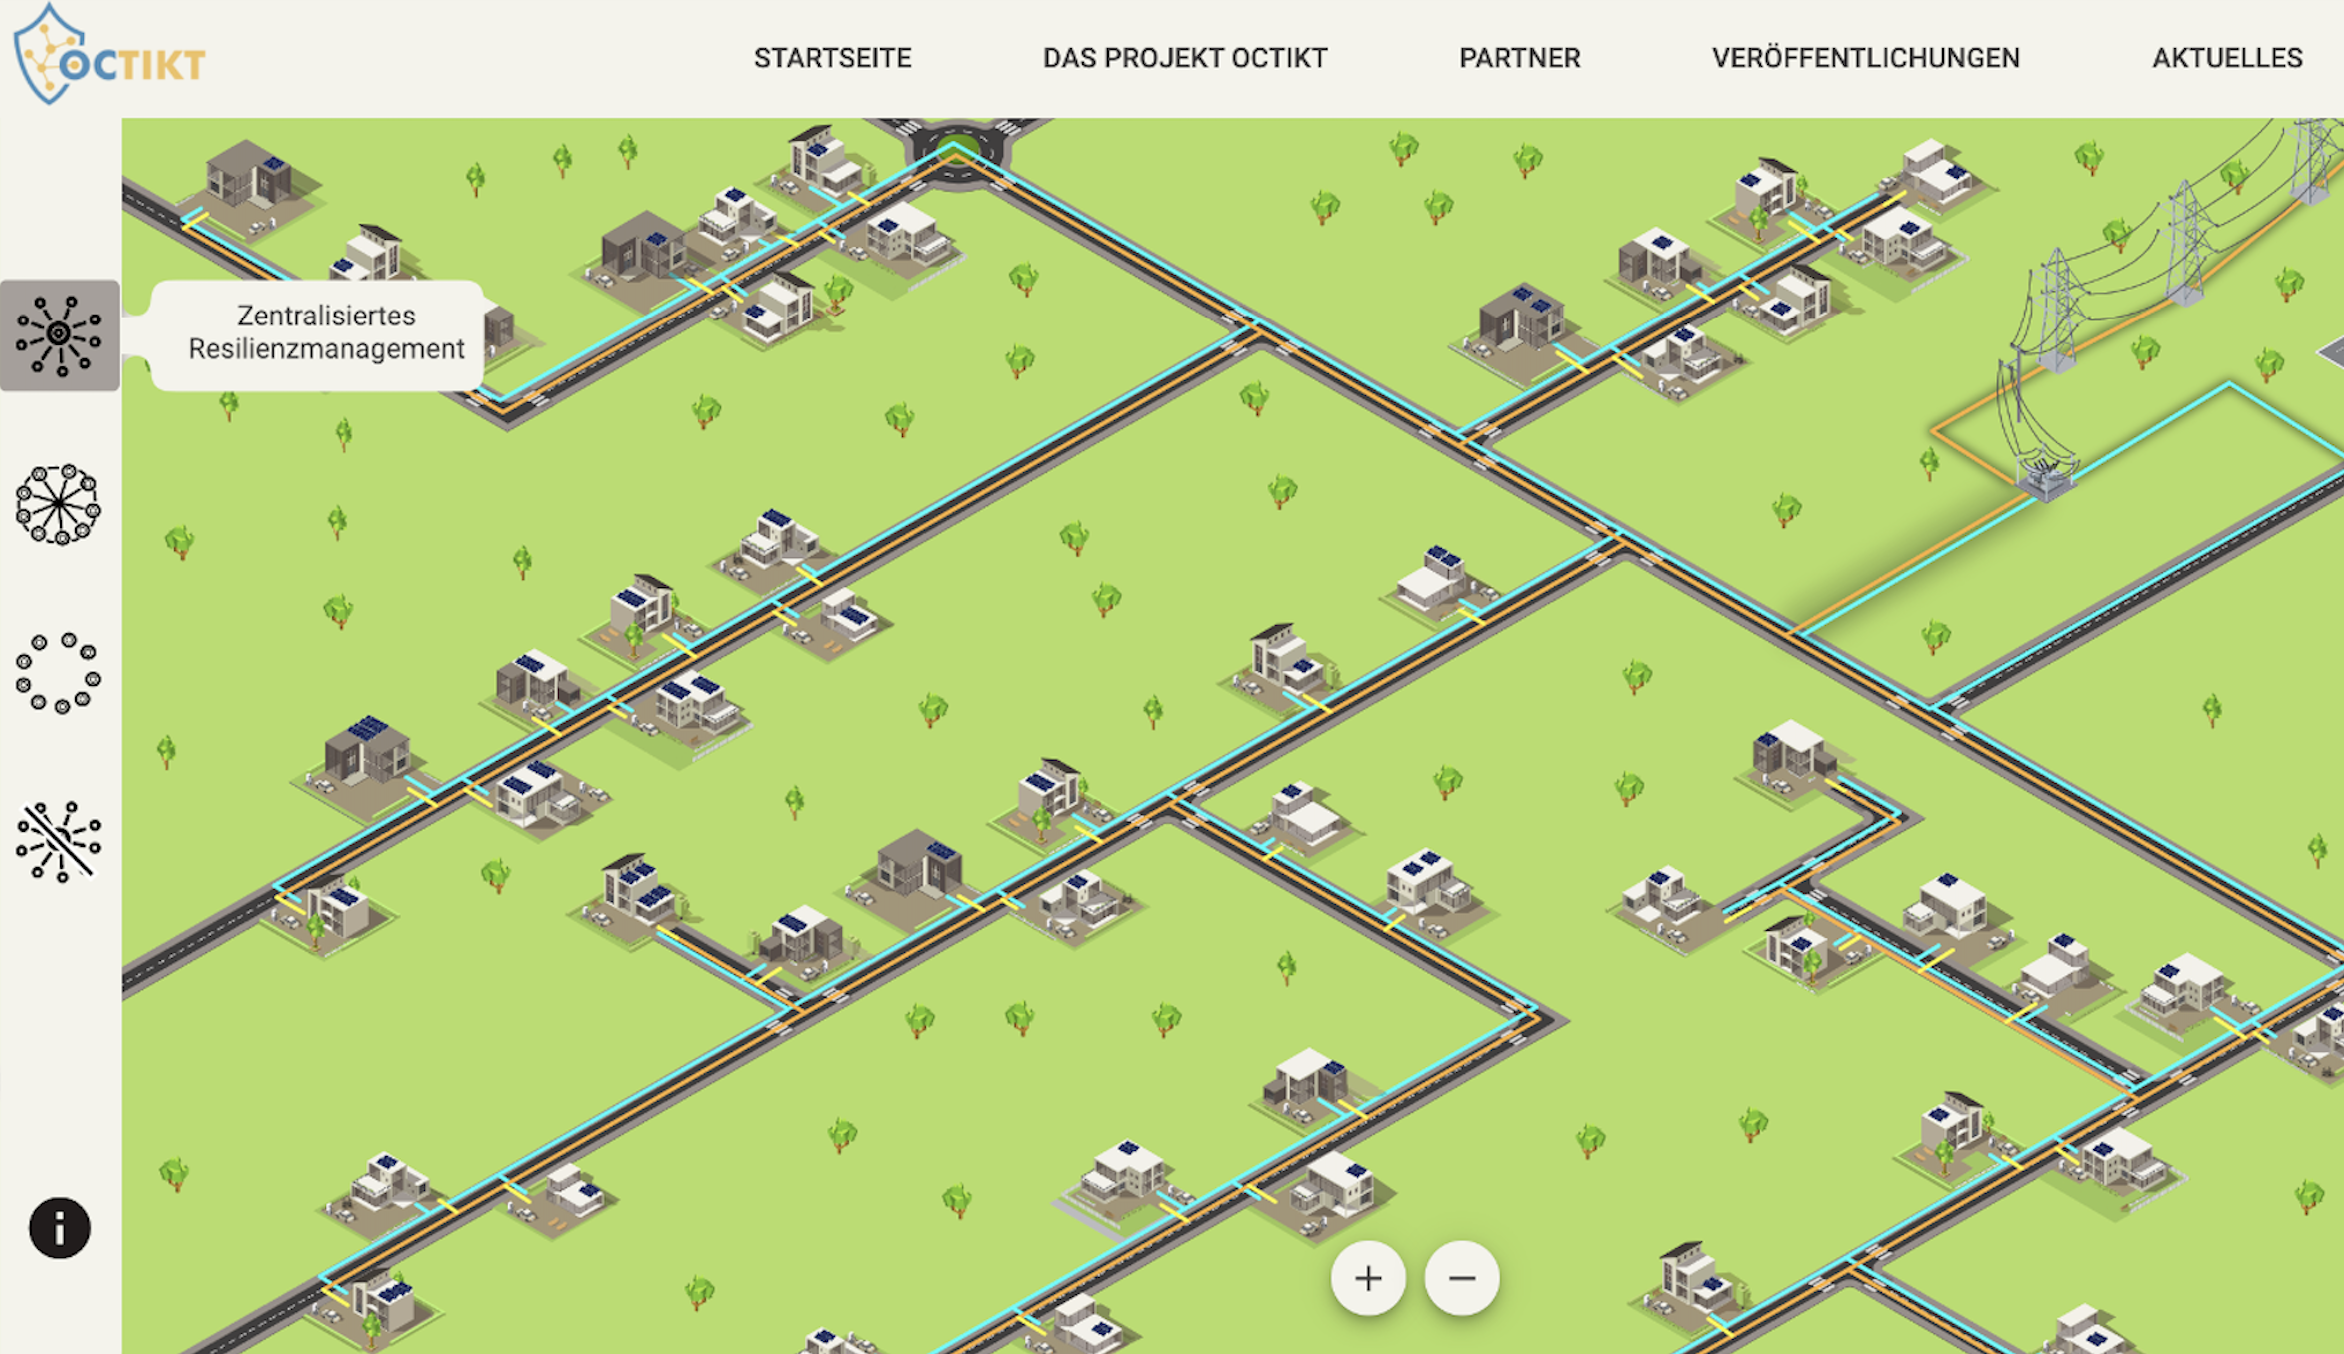Click the dark house in the top-left corner
Viewport: 2344px width, 1354px height.
tap(248, 178)
